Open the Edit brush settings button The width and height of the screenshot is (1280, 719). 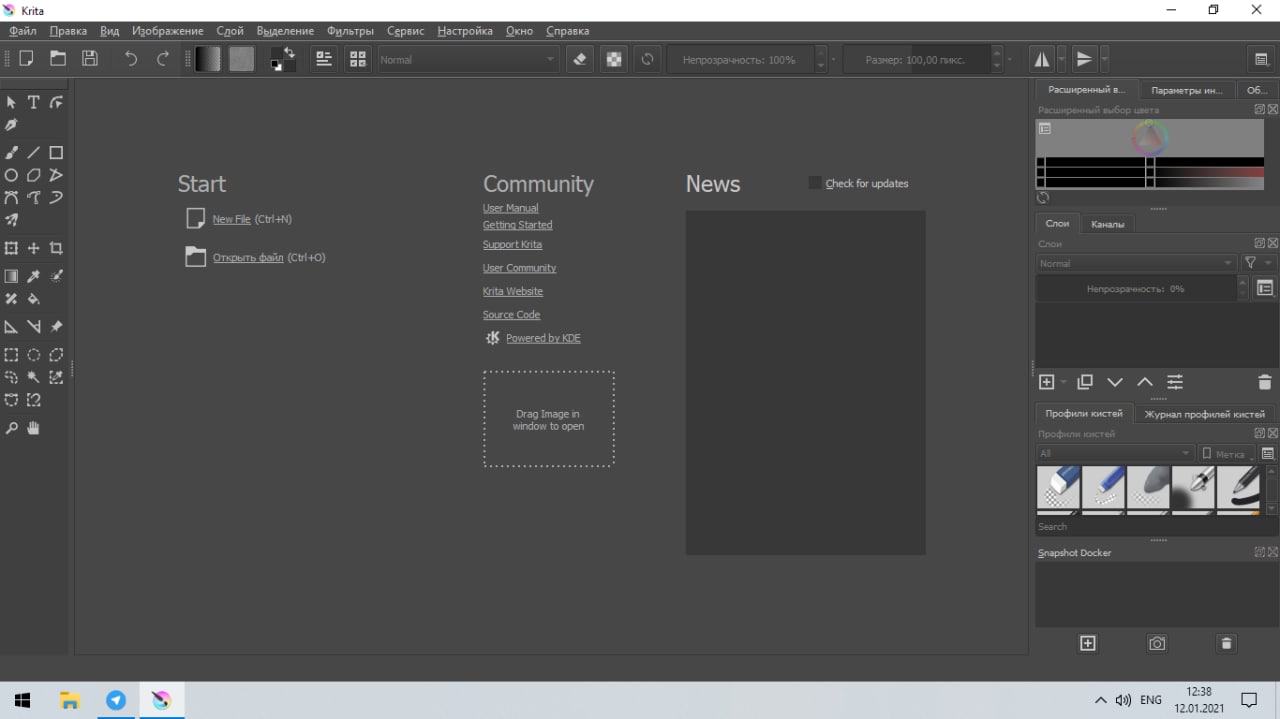[324, 59]
